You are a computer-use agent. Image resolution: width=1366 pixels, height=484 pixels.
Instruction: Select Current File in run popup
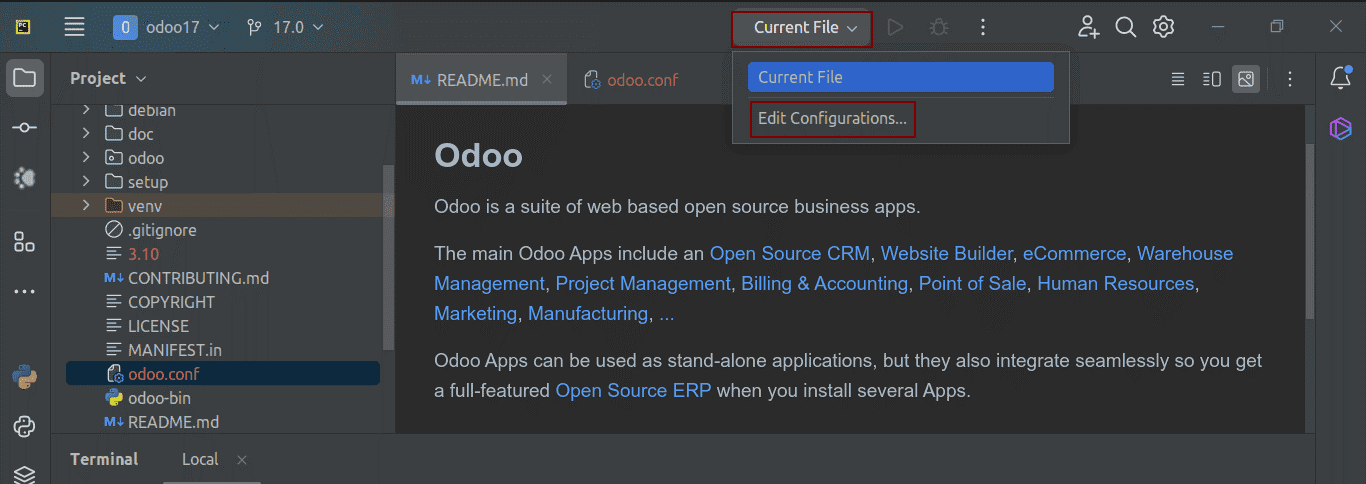tap(901, 77)
